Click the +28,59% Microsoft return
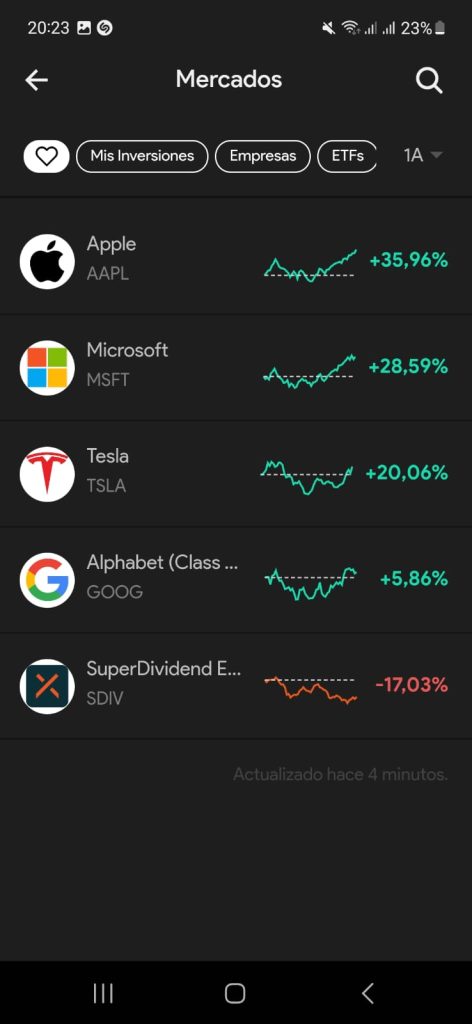 [408, 366]
